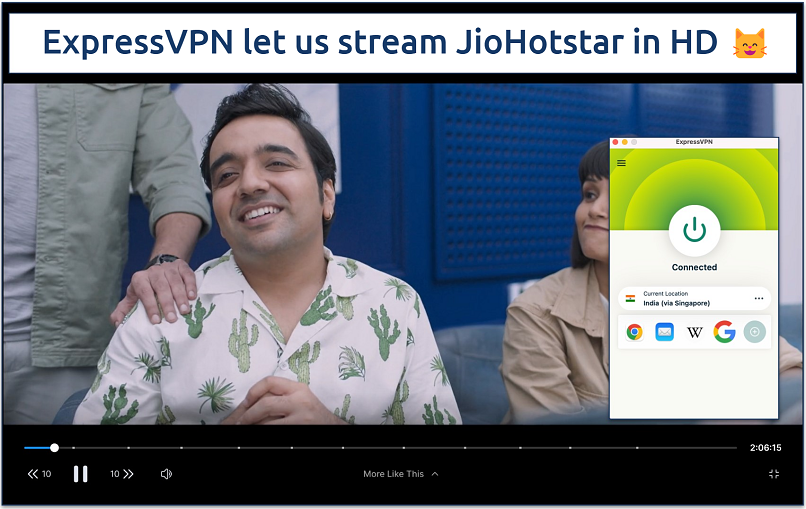Expand the More Like This panel
The image size is (806, 509).
400,474
